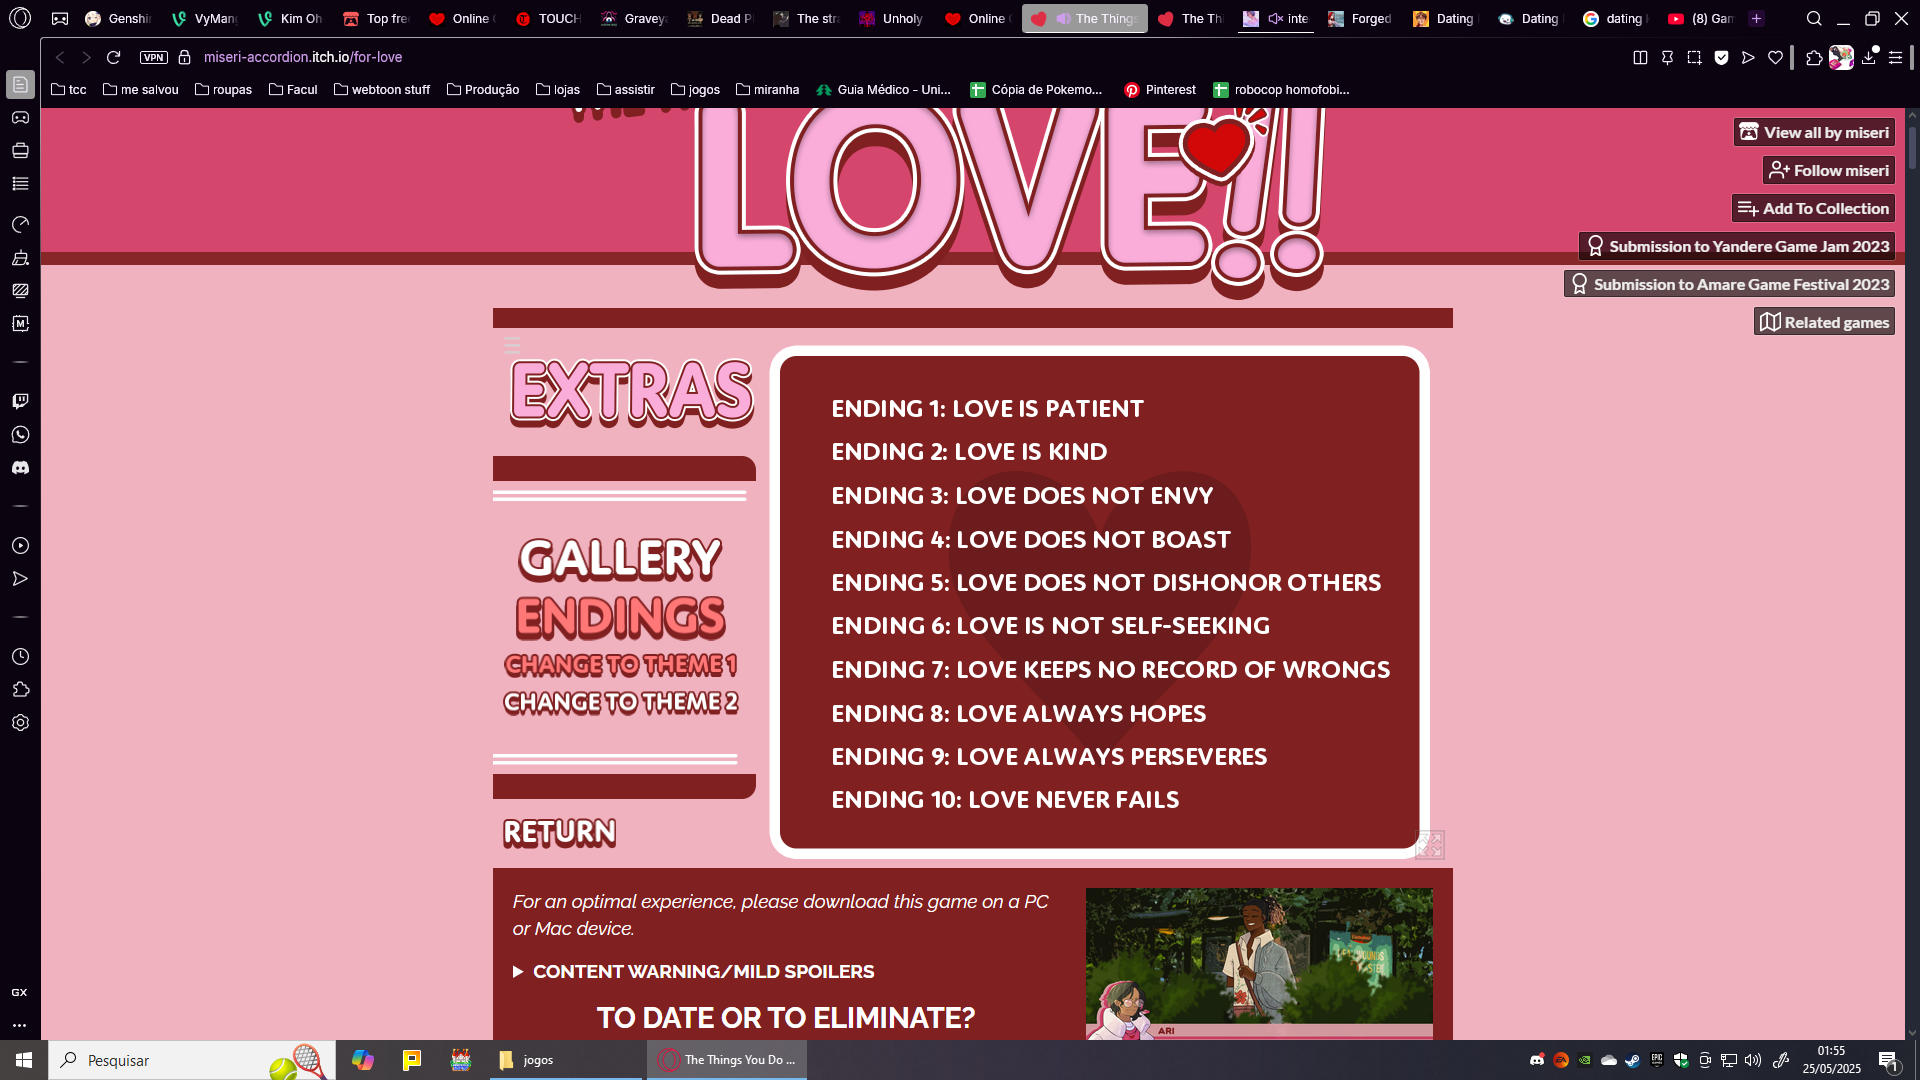Search tabs with the magnifier icon
The image size is (1920, 1080).
1814,18
